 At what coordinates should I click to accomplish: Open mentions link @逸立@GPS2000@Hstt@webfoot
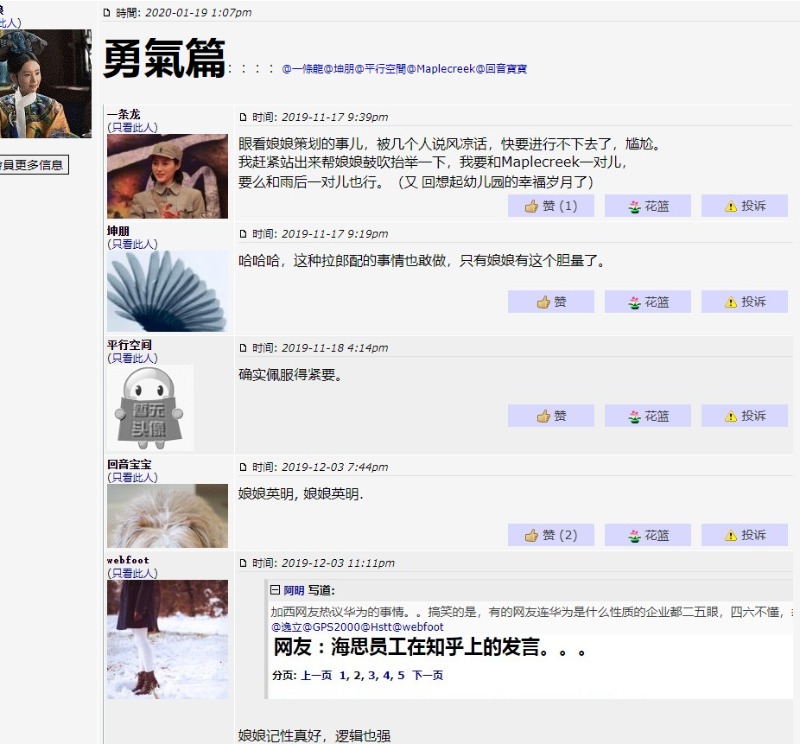point(357,627)
